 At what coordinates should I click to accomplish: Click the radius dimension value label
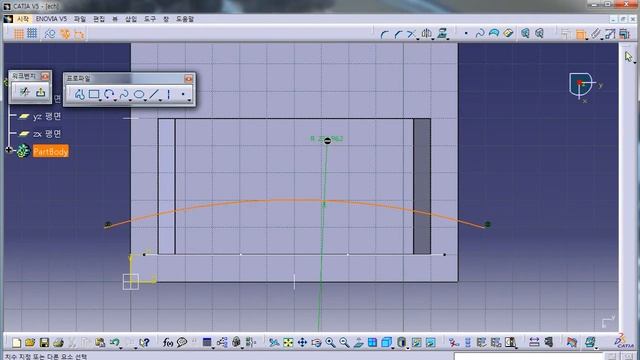(327, 139)
